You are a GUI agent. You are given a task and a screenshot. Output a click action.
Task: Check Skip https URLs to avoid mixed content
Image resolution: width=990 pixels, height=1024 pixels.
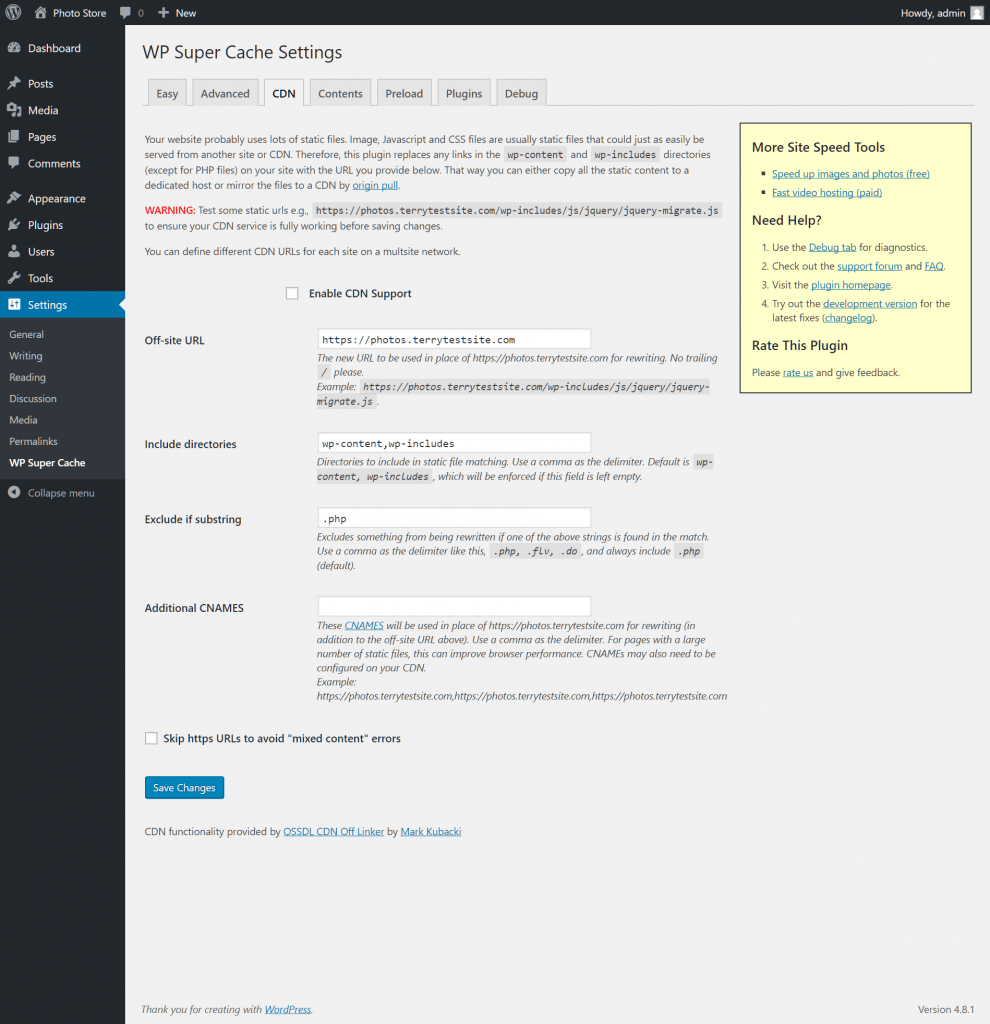click(x=151, y=738)
